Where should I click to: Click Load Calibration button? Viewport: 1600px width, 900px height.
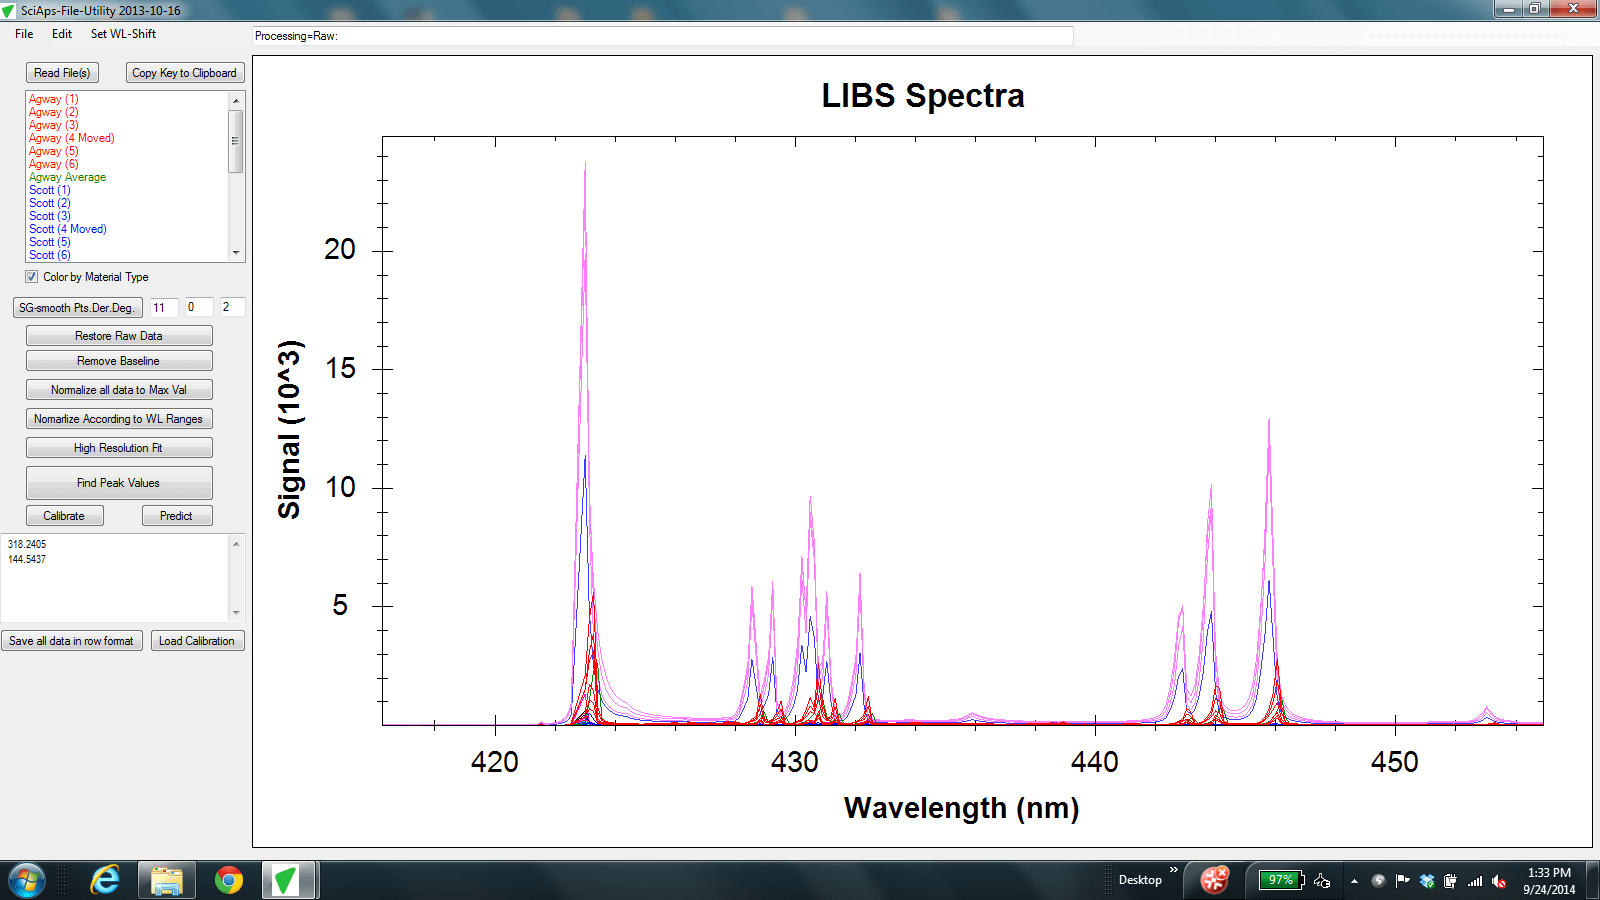click(197, 641)
